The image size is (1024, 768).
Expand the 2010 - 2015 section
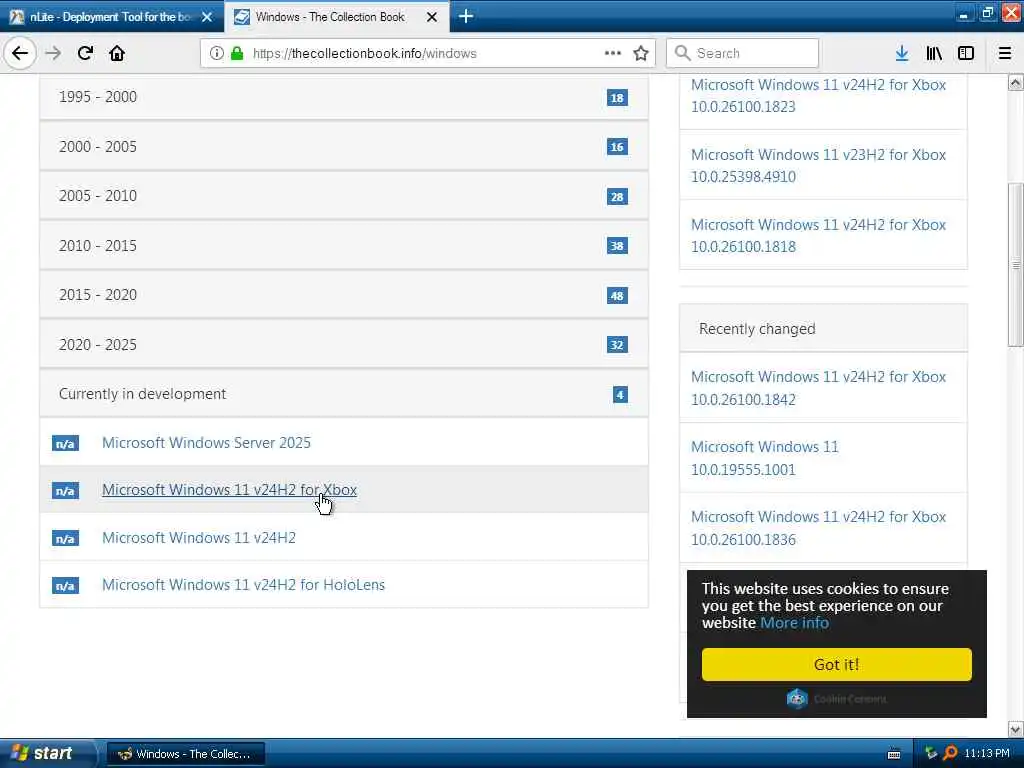(344, 246)
